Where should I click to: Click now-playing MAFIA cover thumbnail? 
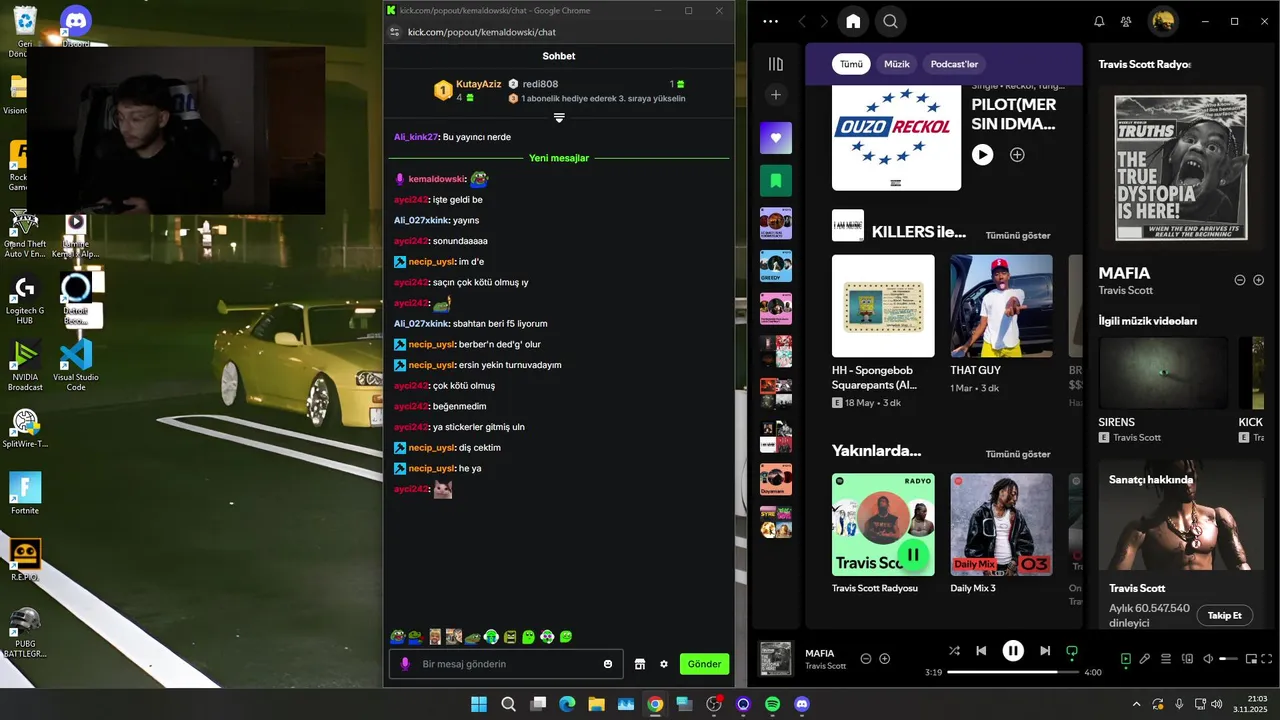pos(776,659)
